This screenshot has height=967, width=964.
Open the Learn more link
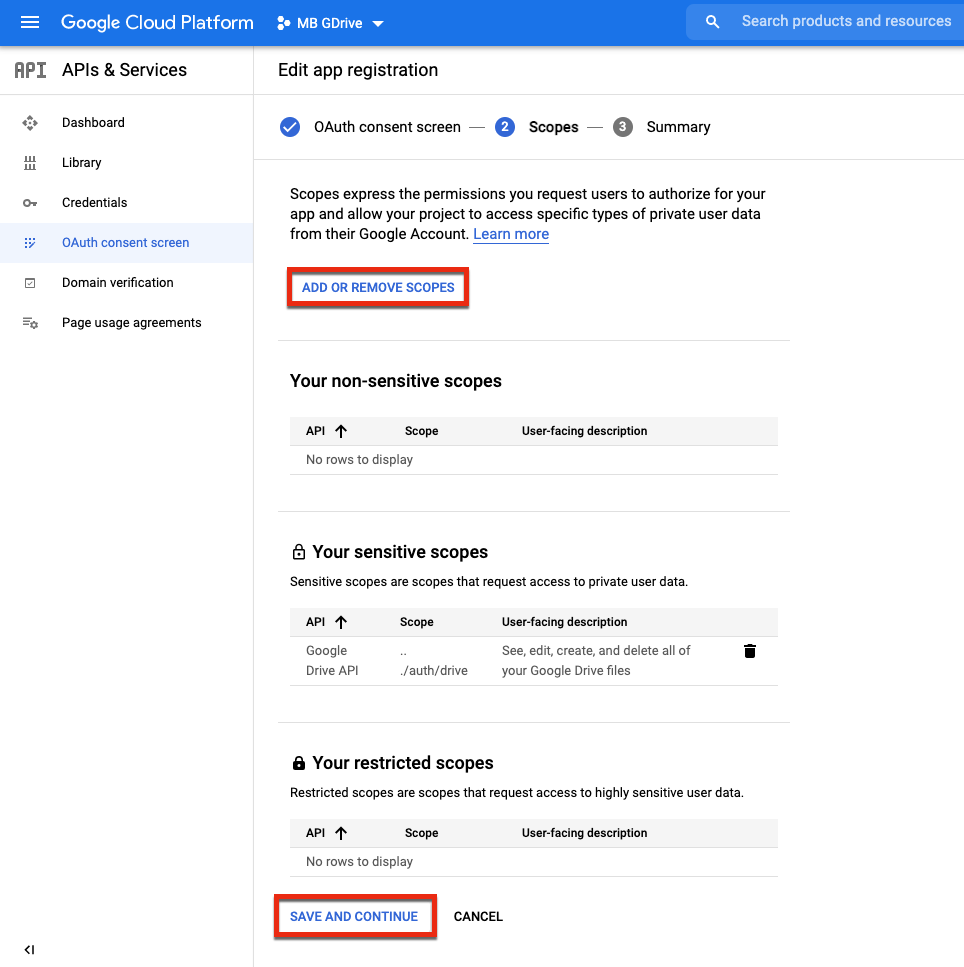(x=511, y=234)
